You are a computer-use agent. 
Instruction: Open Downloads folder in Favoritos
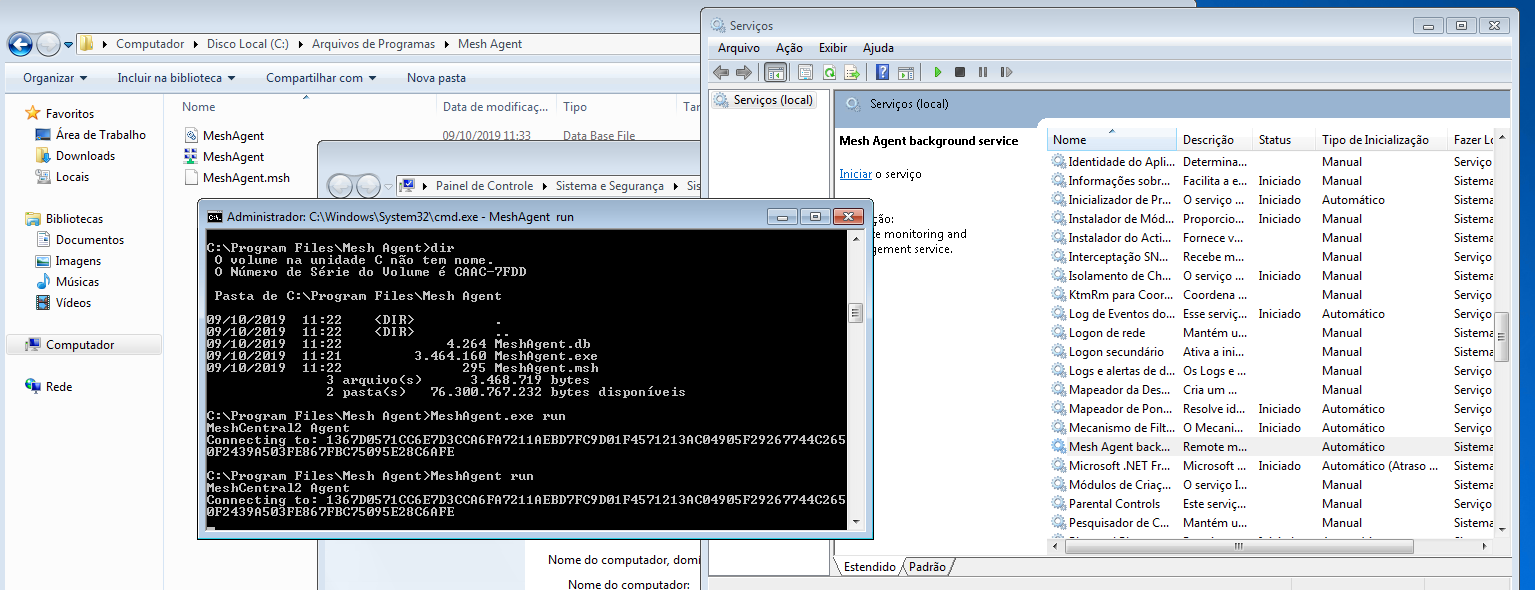(x=76, y=156)
